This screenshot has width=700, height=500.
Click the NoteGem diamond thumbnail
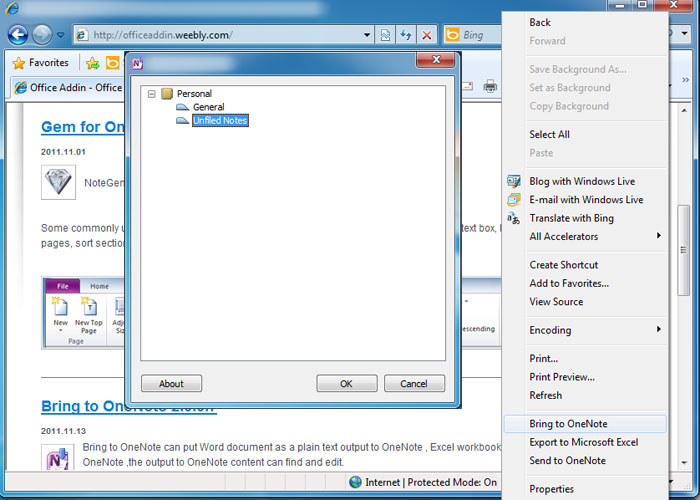[x=58, y=182]
